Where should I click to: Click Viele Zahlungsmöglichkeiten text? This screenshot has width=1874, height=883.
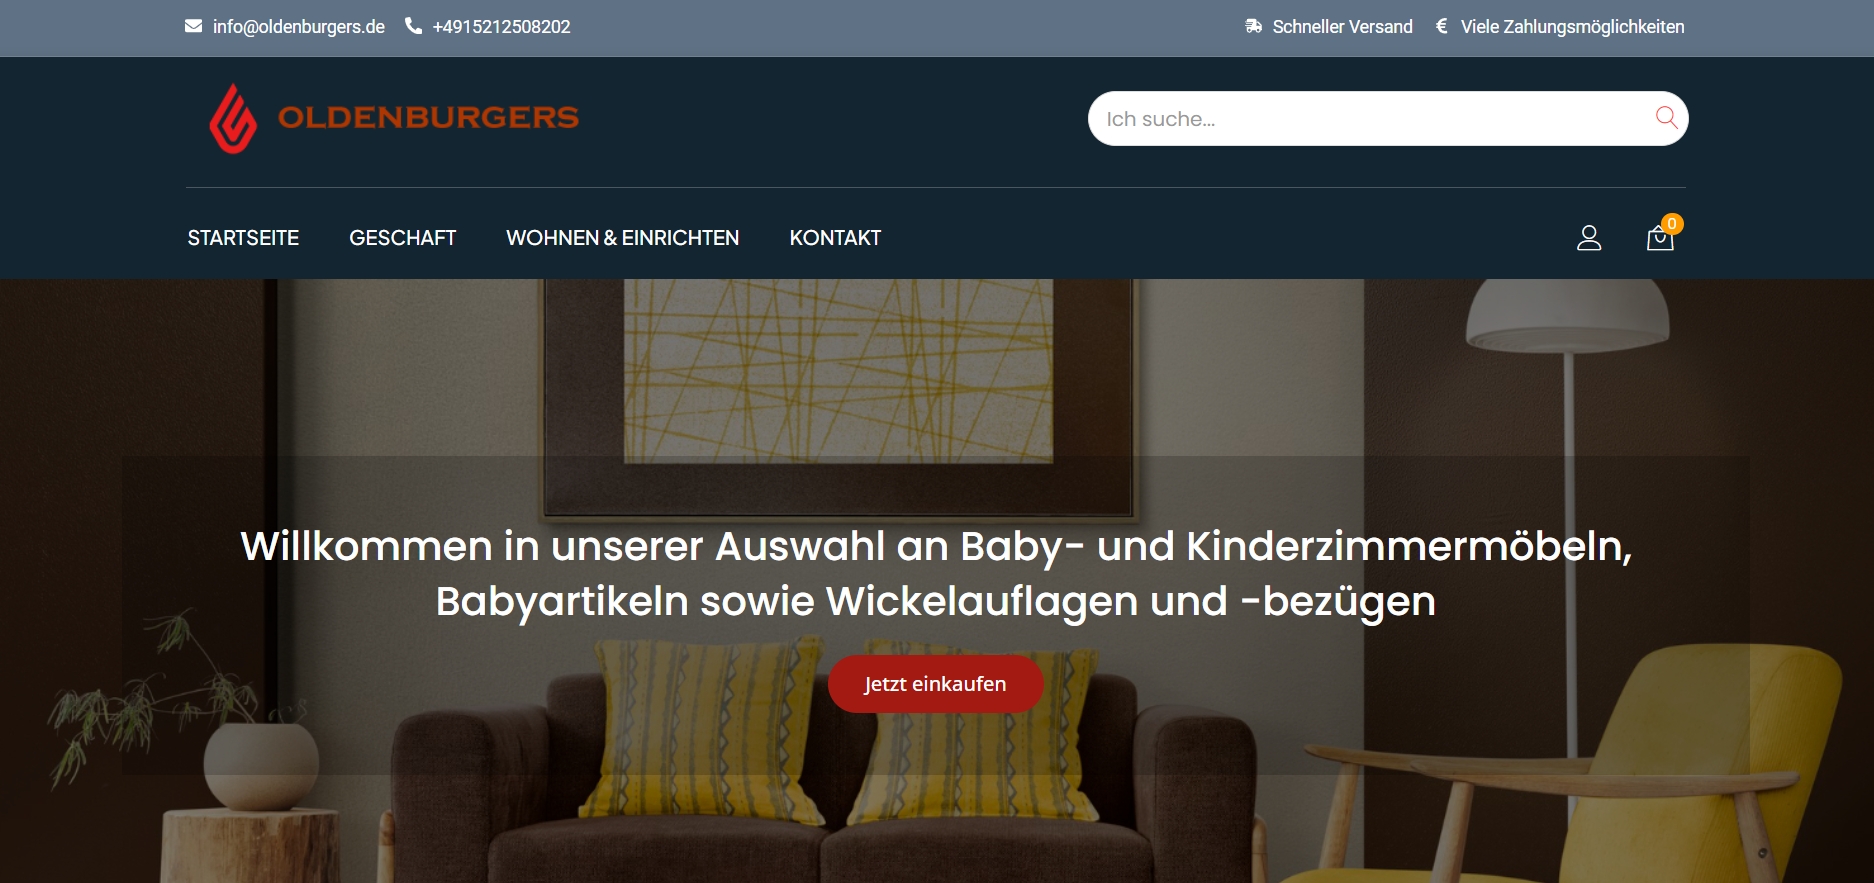click(x=1572, y=27)
